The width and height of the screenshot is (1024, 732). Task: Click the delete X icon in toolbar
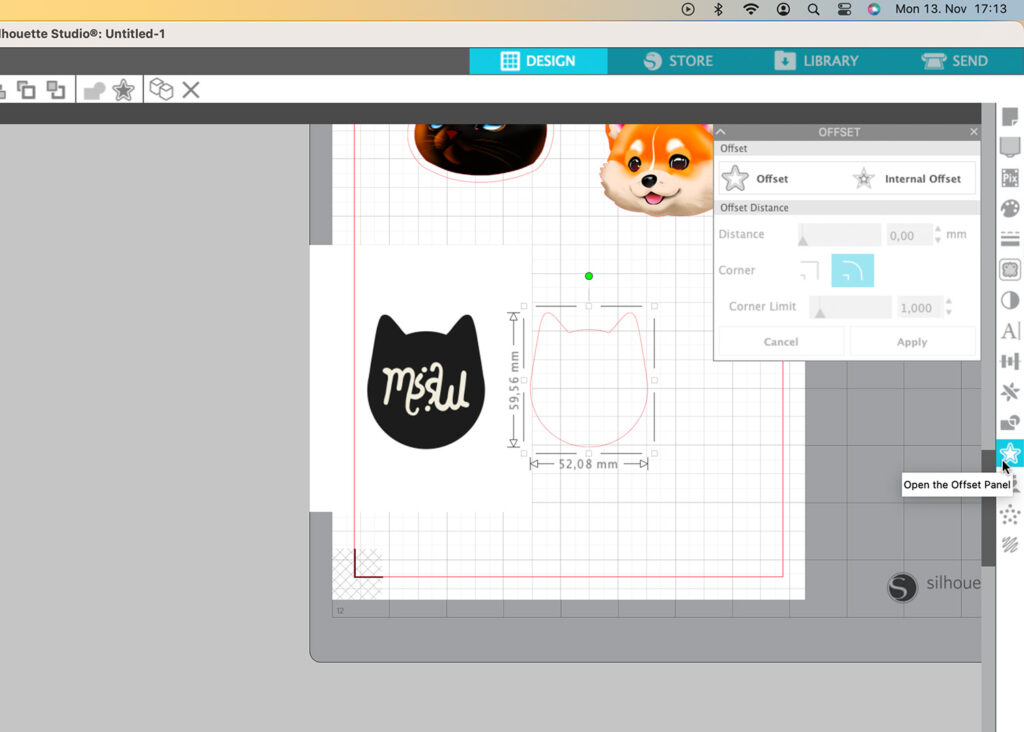(x=191, y=90)
